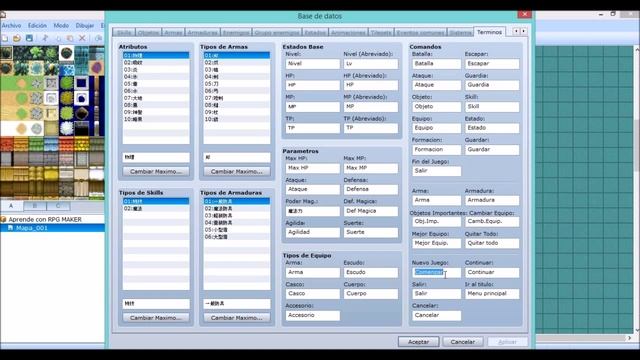
Task: Click the Nivel (Abreviado) Lv field
Action: (371, 64)
